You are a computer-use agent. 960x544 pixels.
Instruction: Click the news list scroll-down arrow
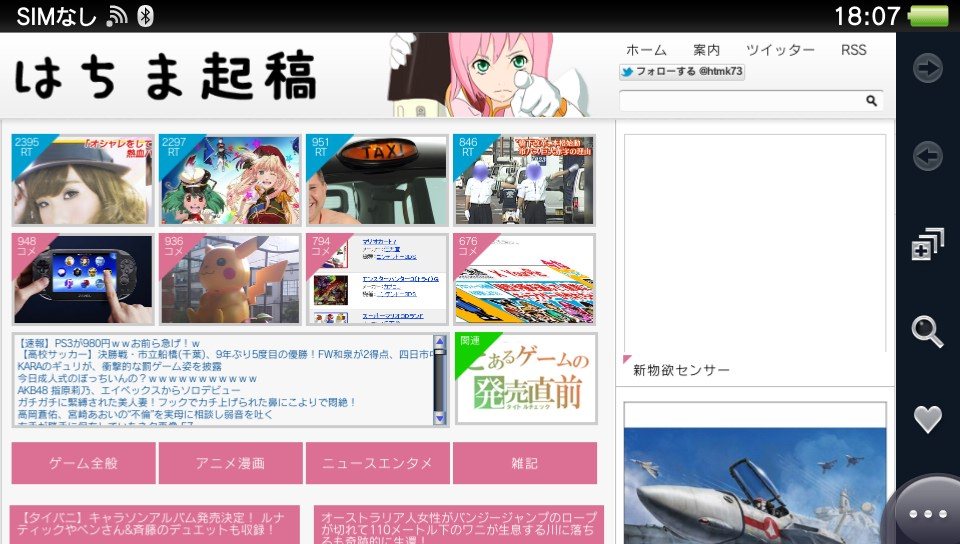point(440,418)
